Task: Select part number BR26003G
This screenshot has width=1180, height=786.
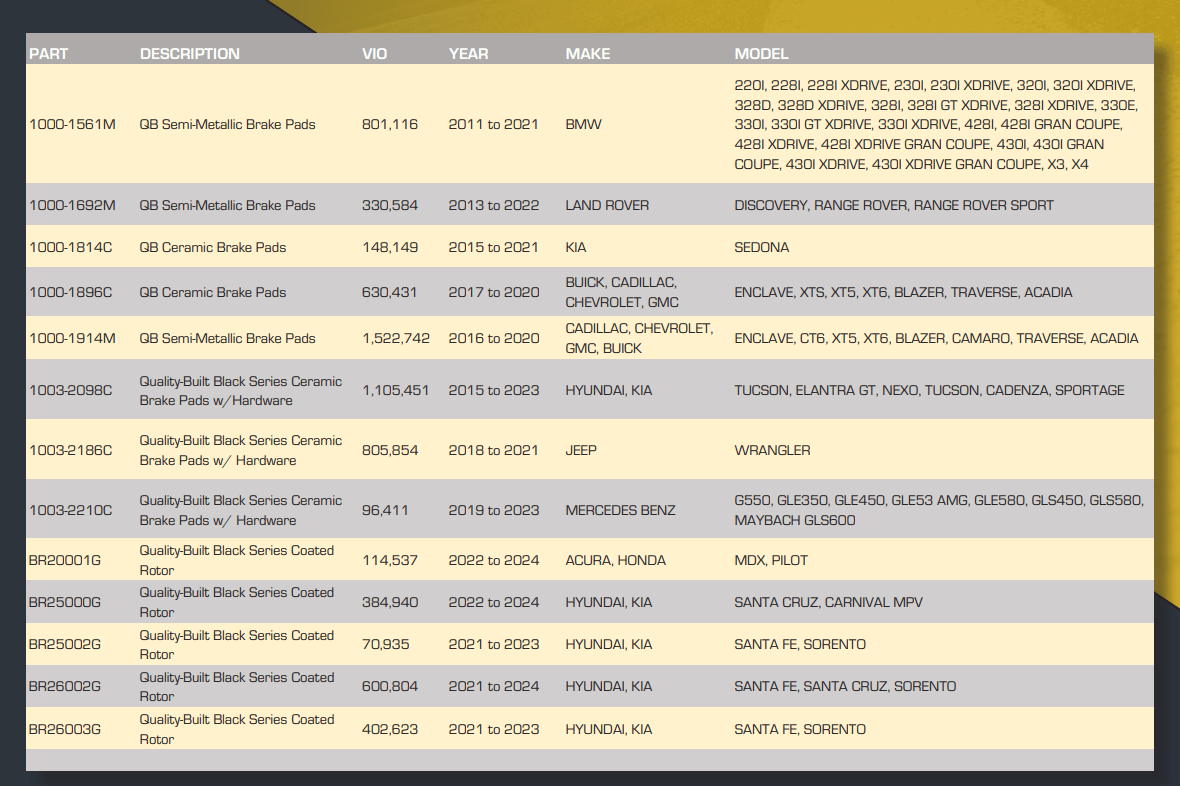Action: click(x=65, y=729)
